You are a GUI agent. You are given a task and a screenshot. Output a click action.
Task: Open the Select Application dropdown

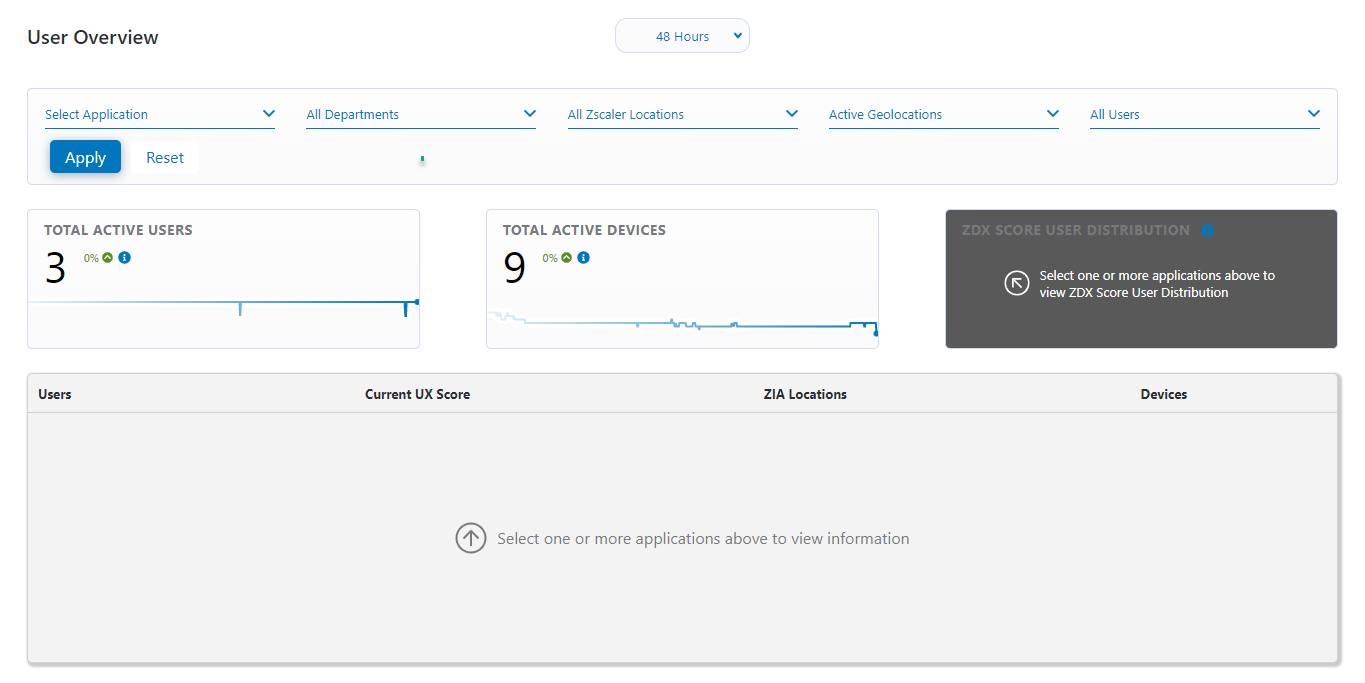pyautogui.click(x=160, y=113)
